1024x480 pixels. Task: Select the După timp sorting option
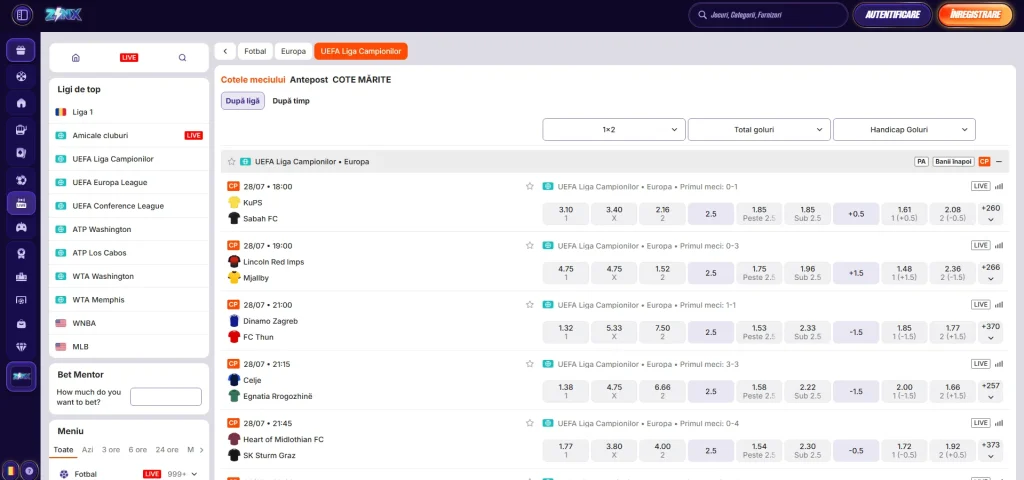click(x=291, y=101)
